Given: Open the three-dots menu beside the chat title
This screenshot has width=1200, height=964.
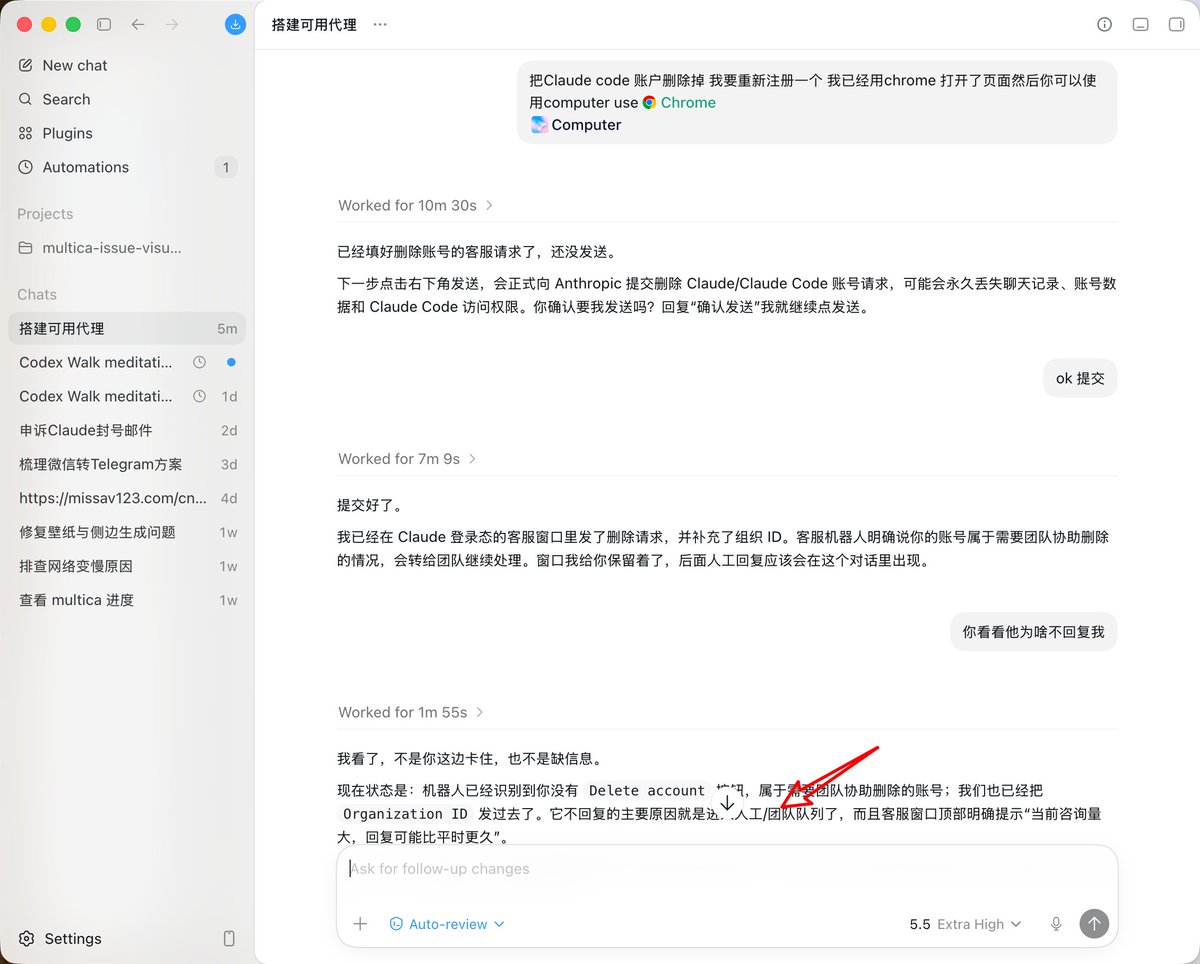Looking at the screenshot, I should [x=380, y=24].
